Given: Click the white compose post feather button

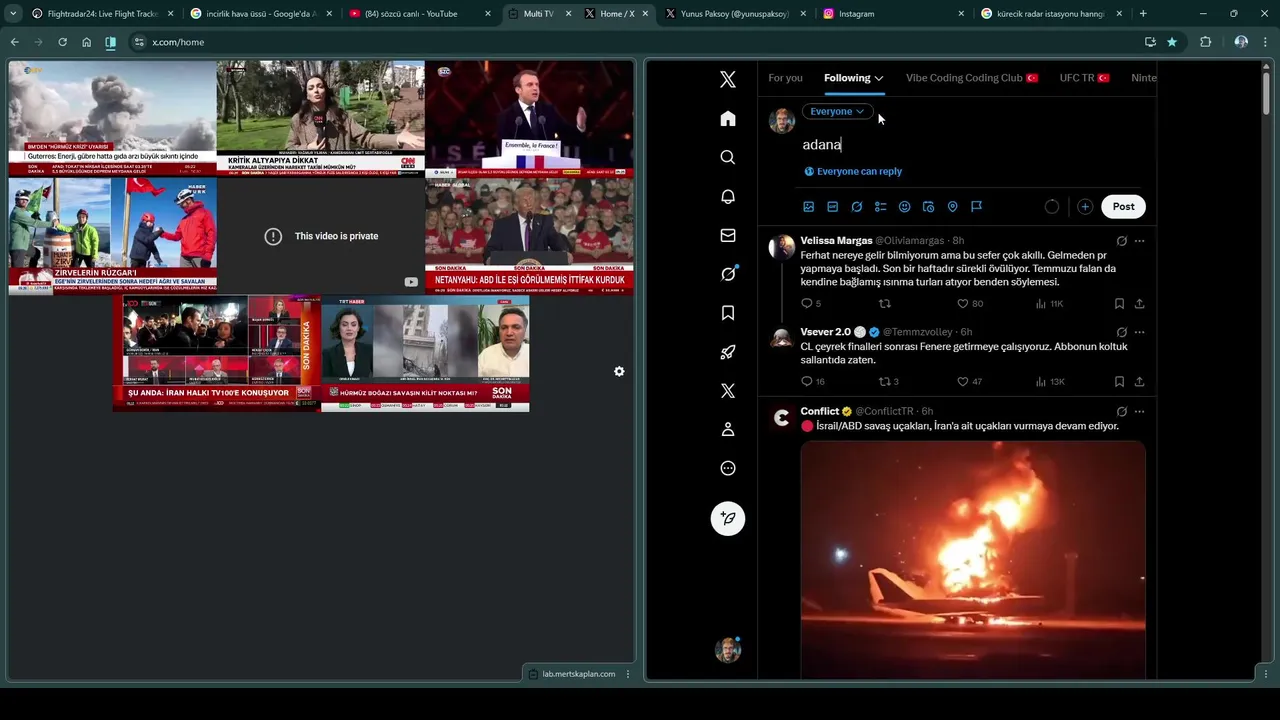Looking at the screenshot, I should click(728, 518).
